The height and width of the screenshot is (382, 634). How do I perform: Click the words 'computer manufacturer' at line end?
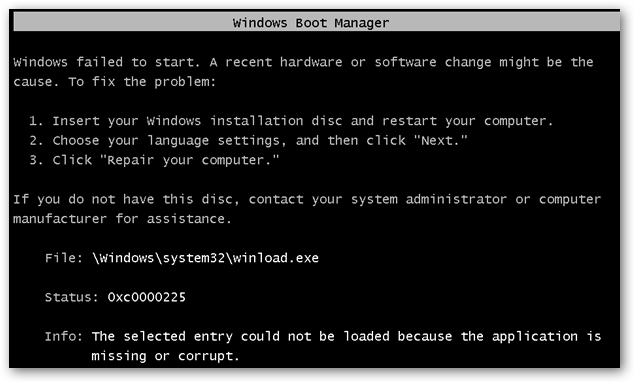point(570,199)
